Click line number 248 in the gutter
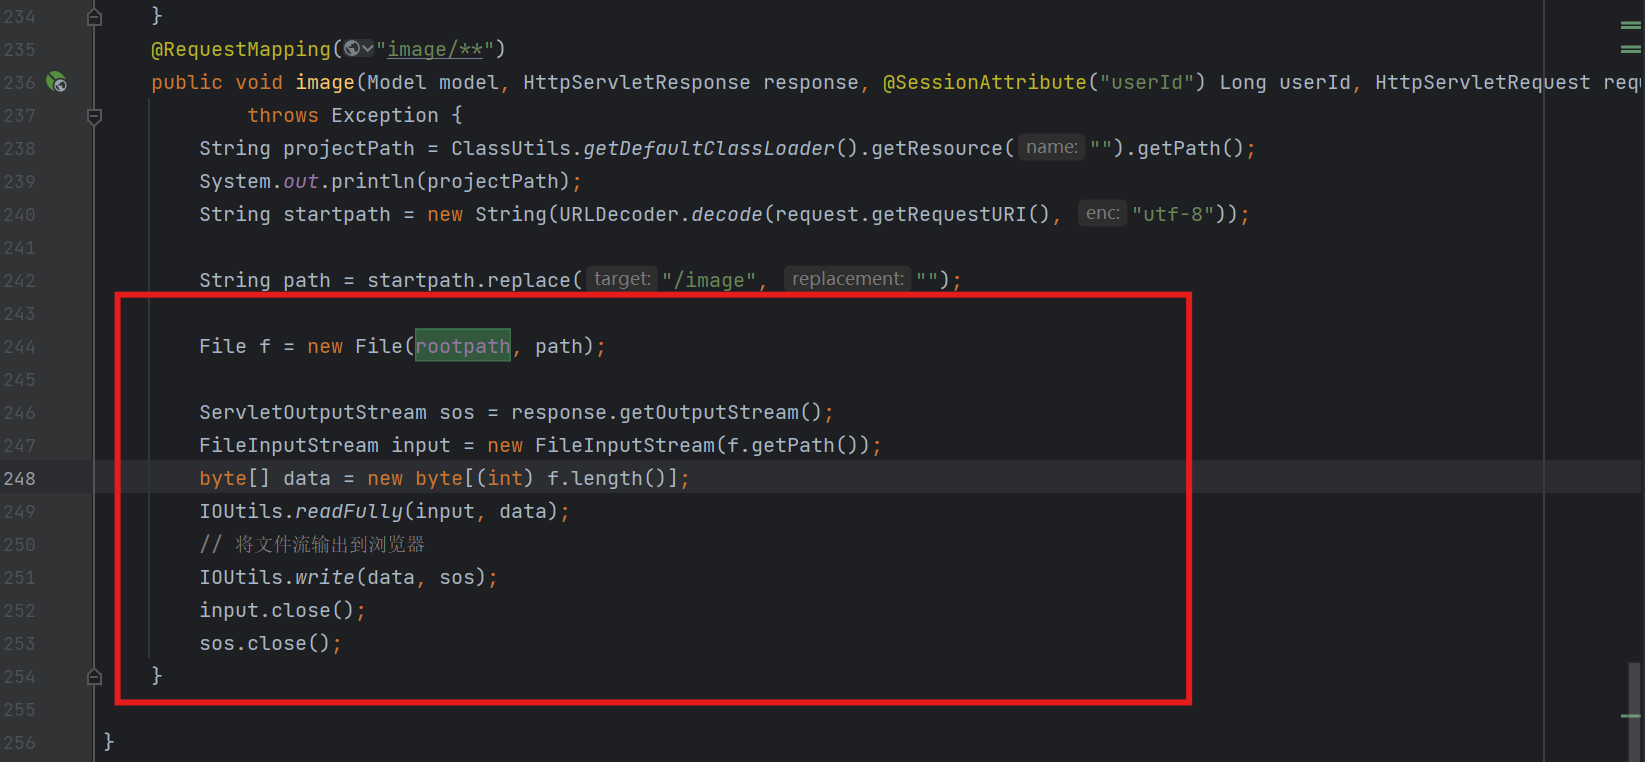The height and width of the screenshot is (762, 1645). (20, 478)
